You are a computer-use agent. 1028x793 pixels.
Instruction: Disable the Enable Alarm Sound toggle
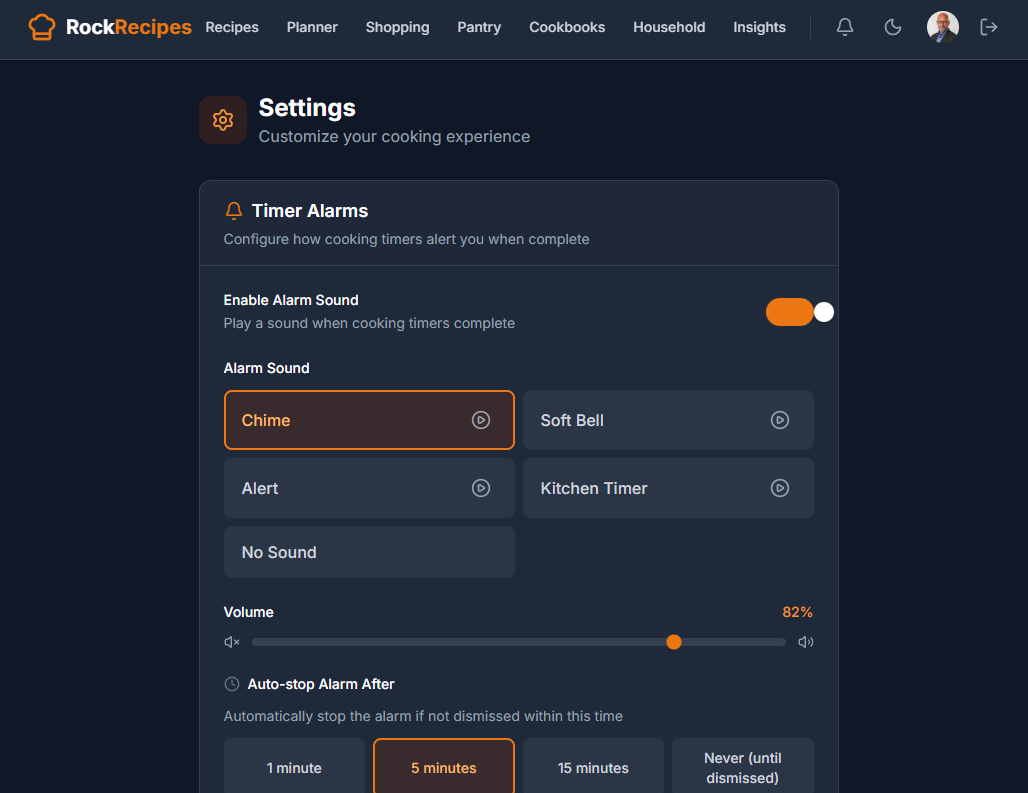[799, 312]
